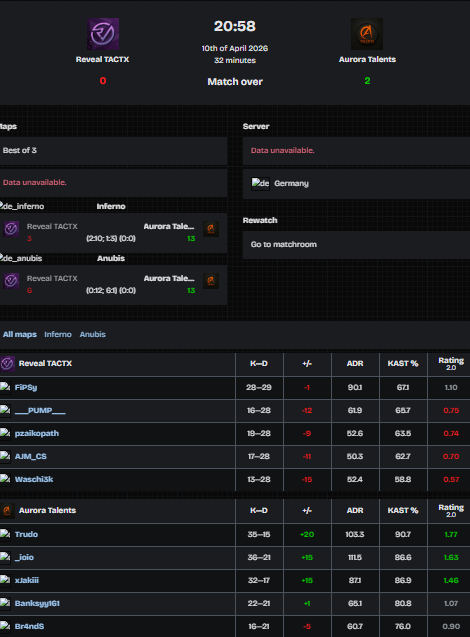
Task: Click the Best of 3 label
Action: pos(19,150)
